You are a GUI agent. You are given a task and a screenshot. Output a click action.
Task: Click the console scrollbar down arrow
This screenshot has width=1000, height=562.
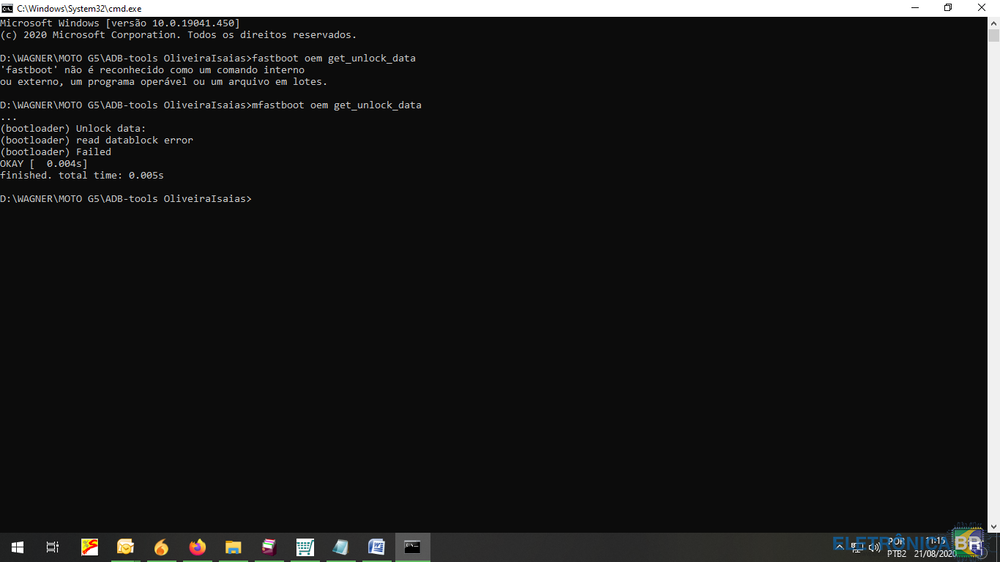pos(993,526)
